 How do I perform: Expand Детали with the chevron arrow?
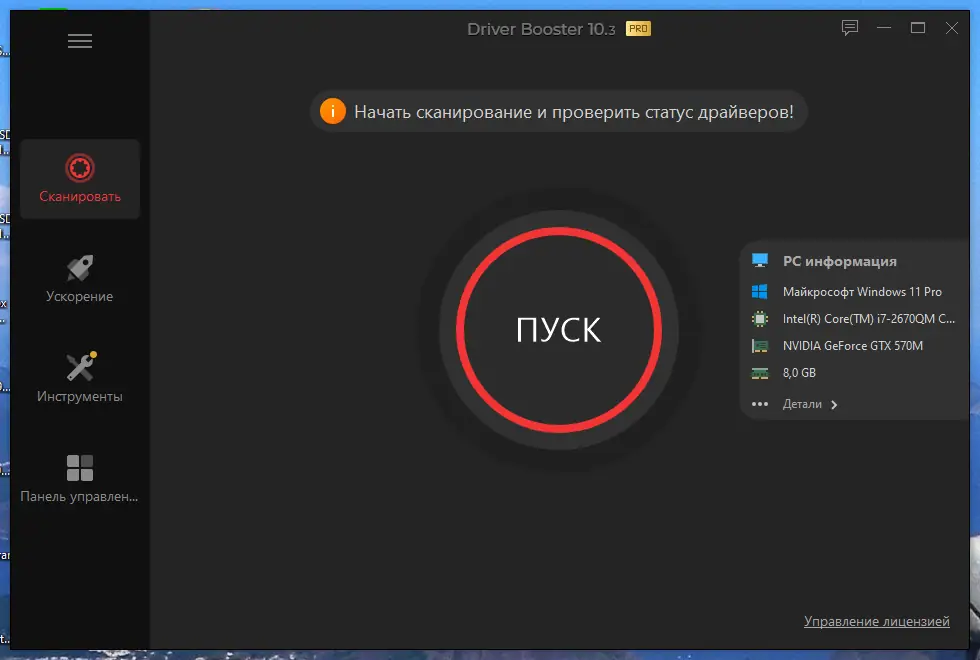tap(834, 404)
